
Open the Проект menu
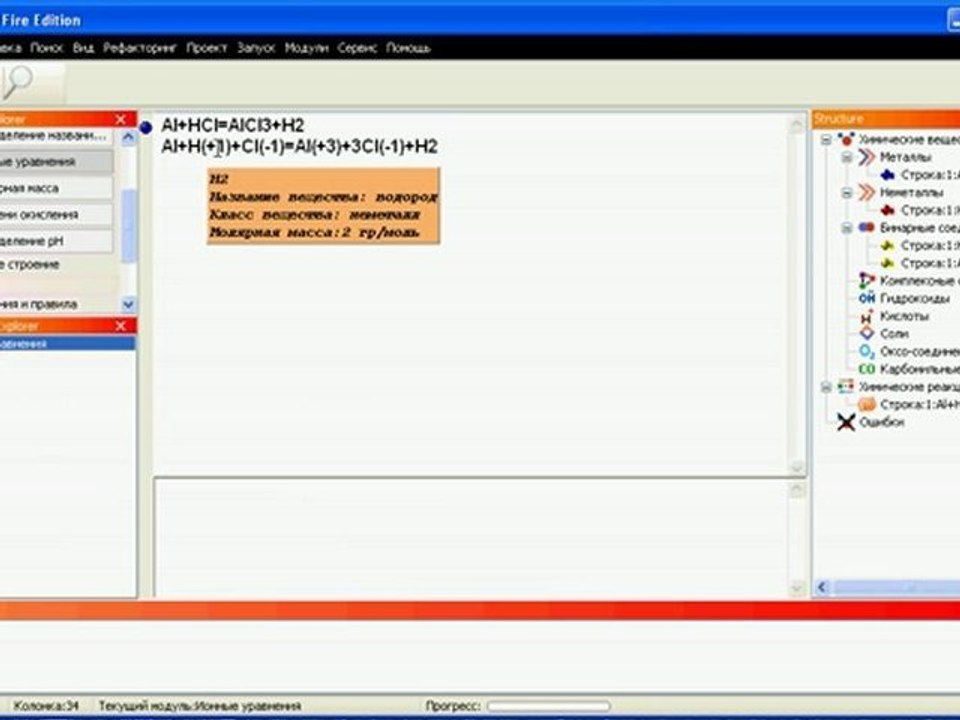pos(207,48)
